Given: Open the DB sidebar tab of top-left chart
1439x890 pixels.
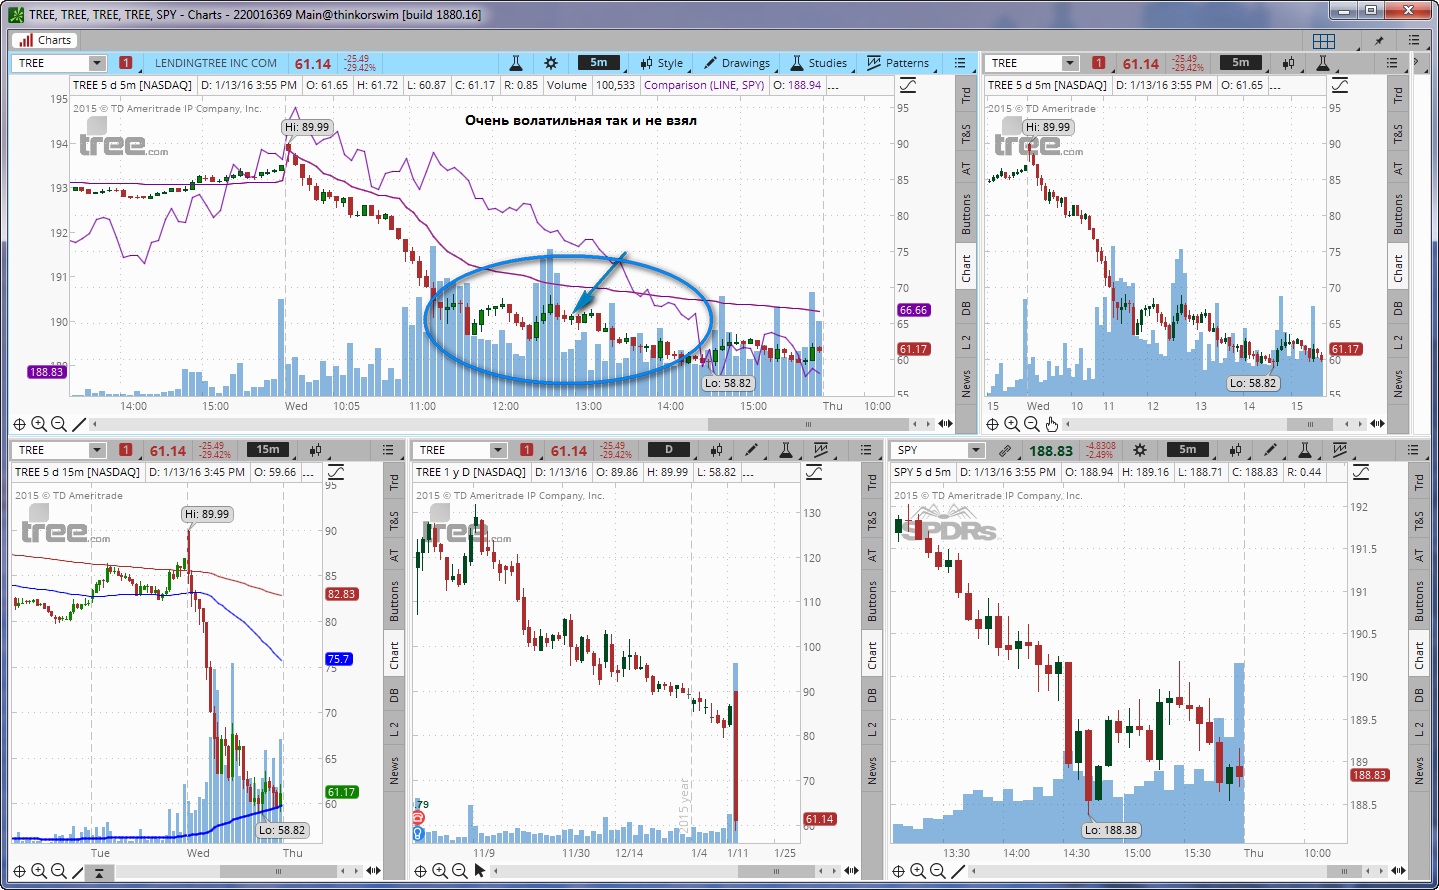Looking at the screenshot, I should pos(966,307).
